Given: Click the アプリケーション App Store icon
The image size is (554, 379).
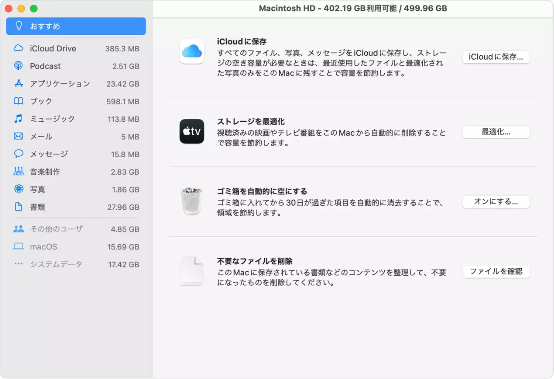Looking at the screenshot, I should coord(18,83).
